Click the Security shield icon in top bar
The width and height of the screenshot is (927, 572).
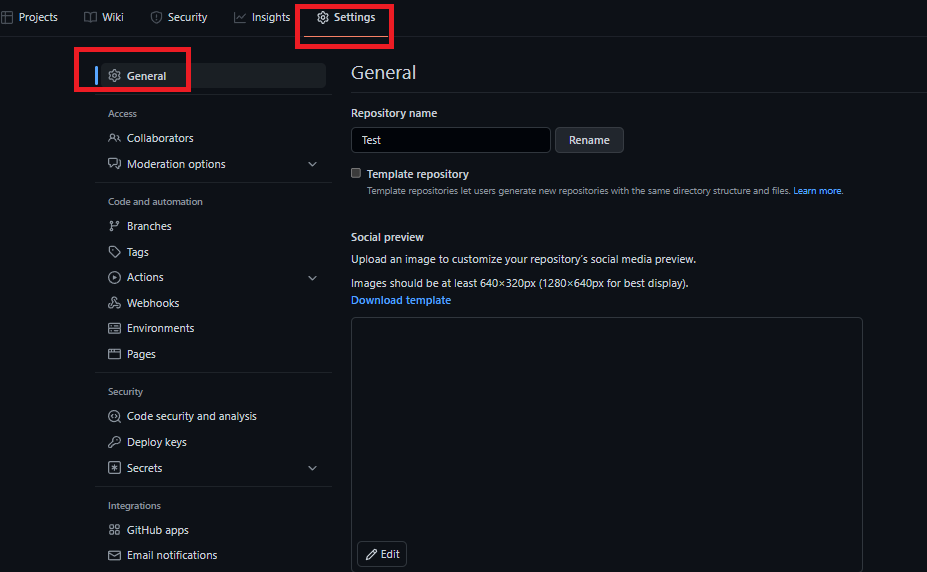pyautogui.click(x=156, y=18)
